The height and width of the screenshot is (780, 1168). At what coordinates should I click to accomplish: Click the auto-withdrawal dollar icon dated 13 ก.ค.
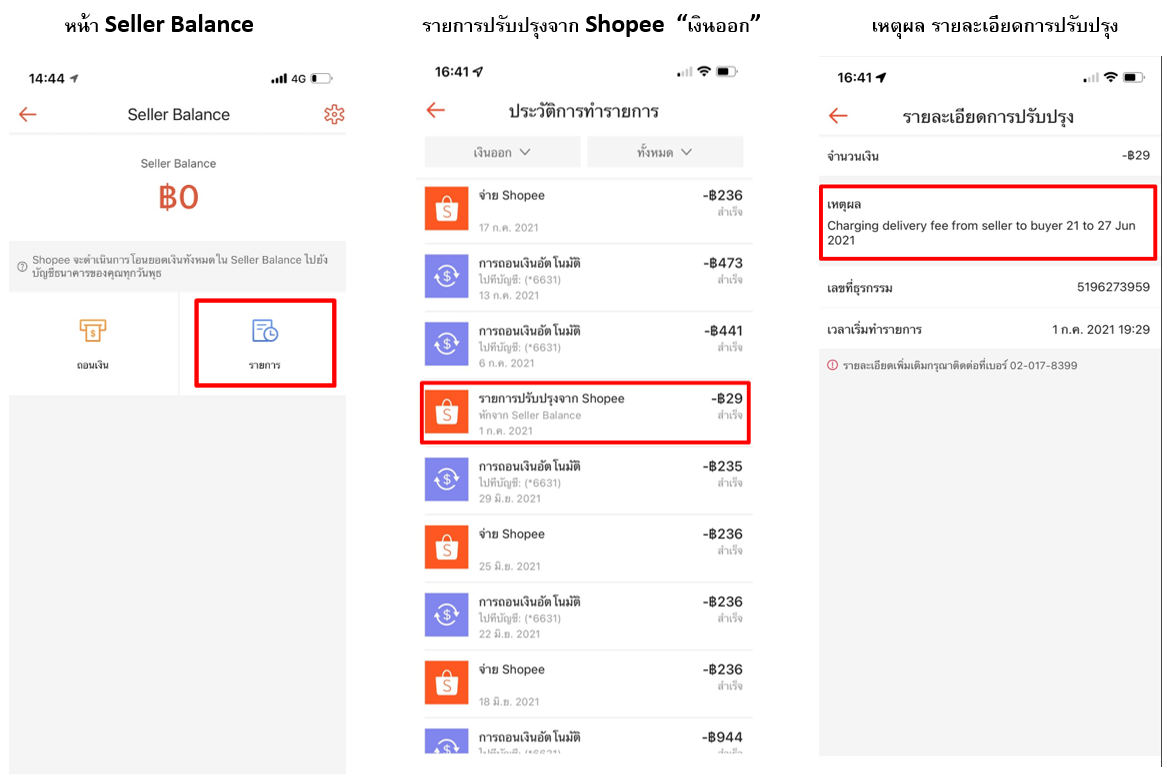tap(447, 276)
